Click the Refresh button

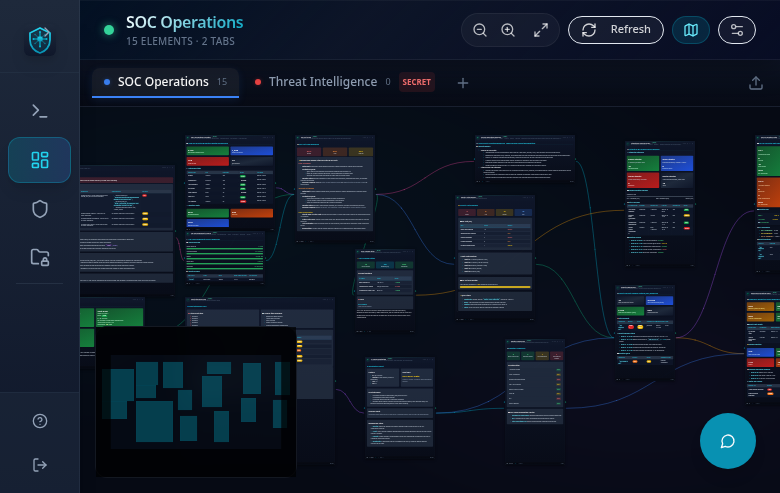616,30
